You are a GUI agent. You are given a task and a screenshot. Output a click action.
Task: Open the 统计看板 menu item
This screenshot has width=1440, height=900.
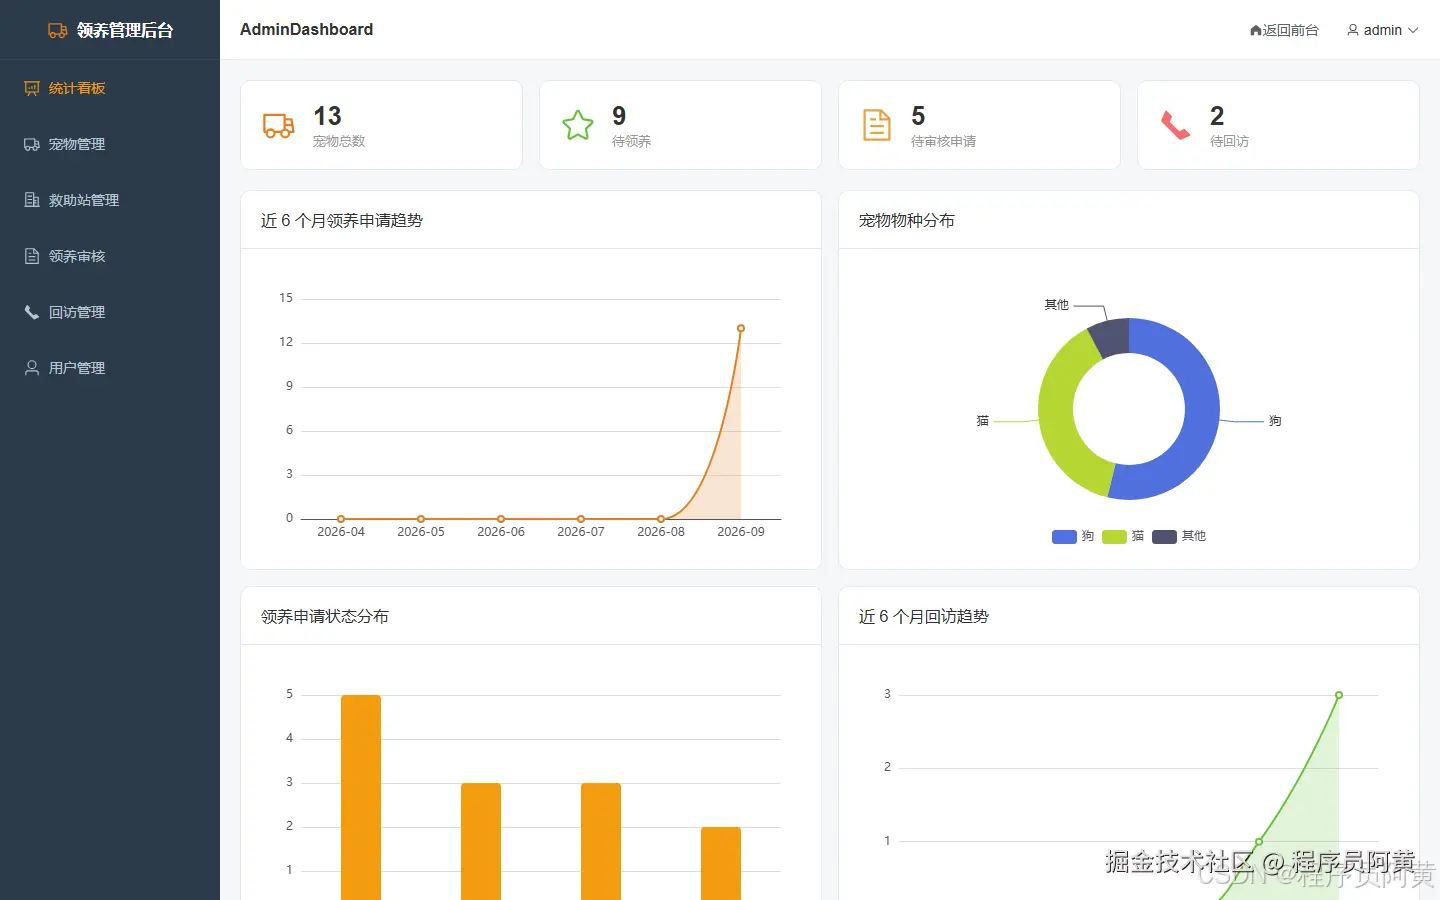pyautogui.click(x=110, y=88)
